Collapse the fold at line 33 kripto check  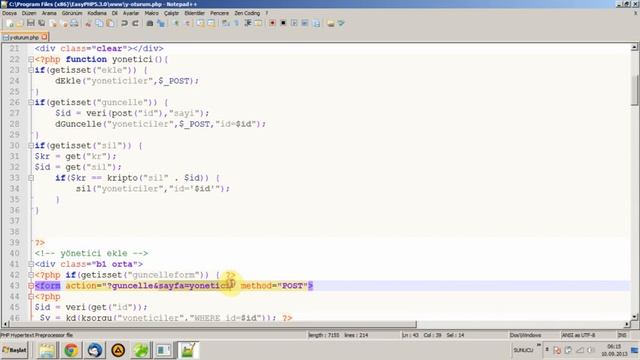click(x=31, y=178)
